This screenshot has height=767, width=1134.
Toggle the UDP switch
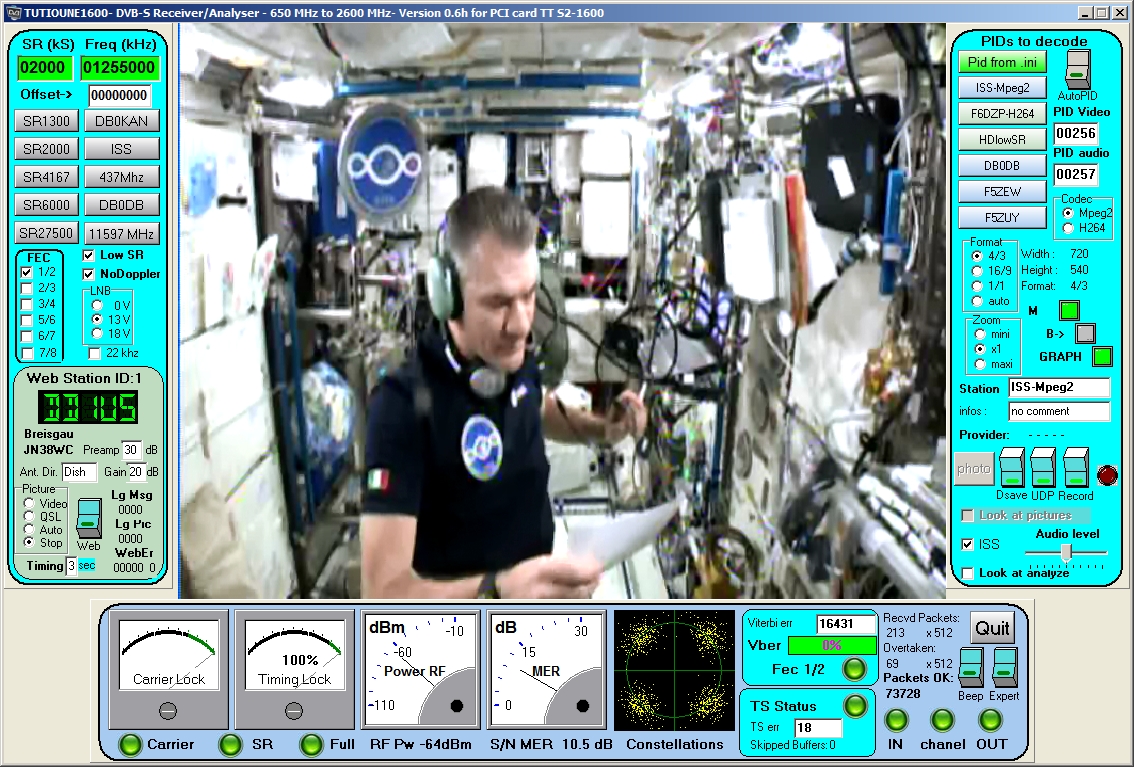click(1043, 467)
